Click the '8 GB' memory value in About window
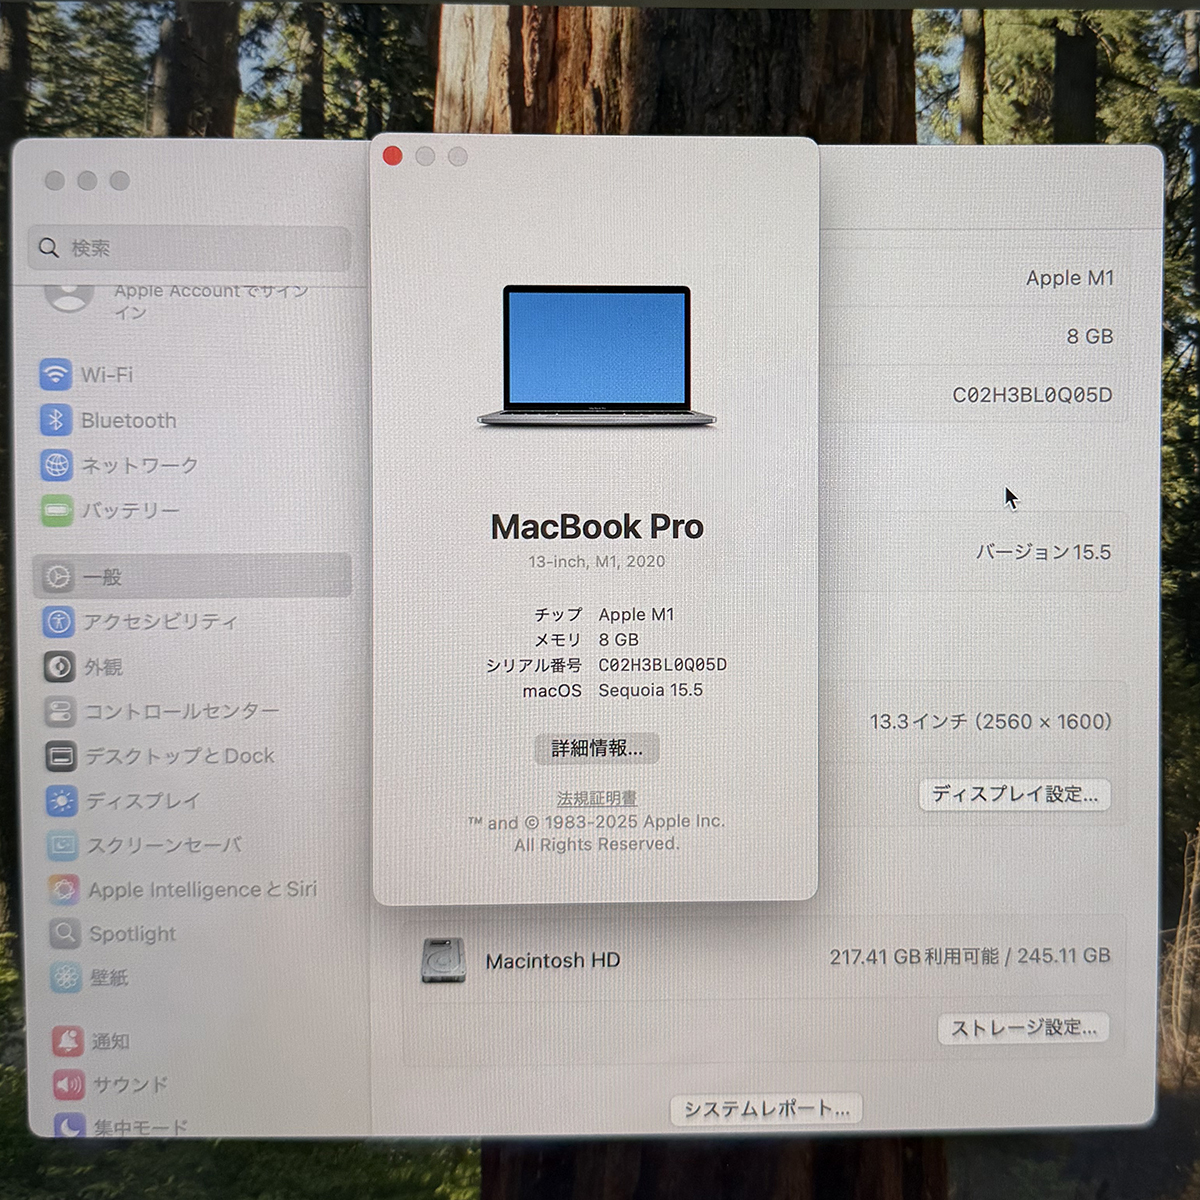 [618, 640]
